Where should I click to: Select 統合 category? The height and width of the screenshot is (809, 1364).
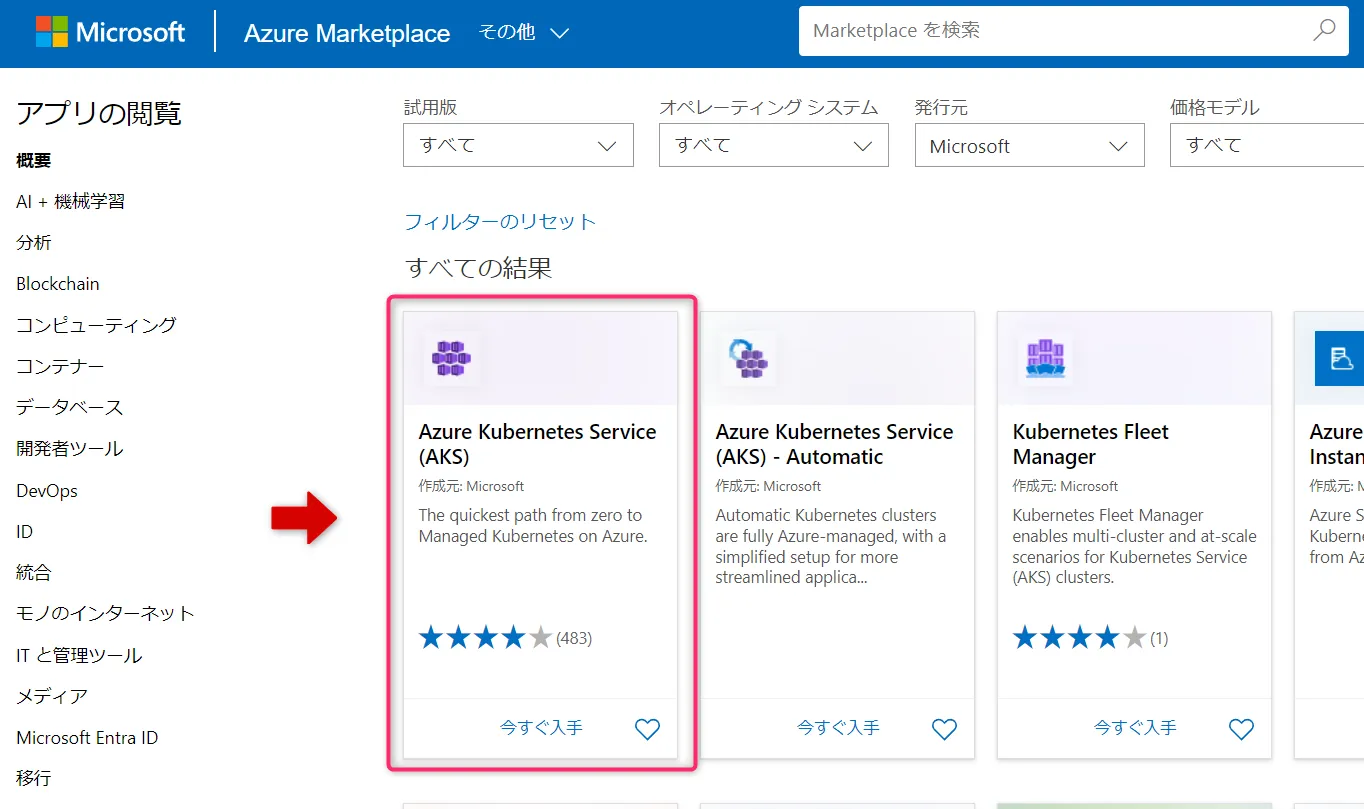(34, 573)
